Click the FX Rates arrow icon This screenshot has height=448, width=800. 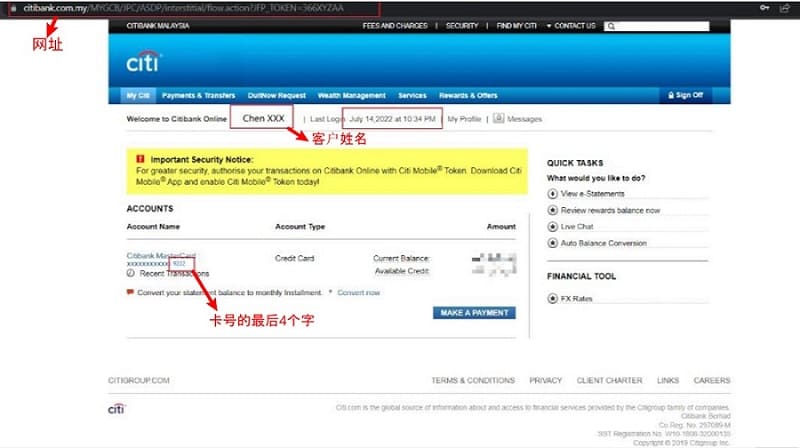552,298
